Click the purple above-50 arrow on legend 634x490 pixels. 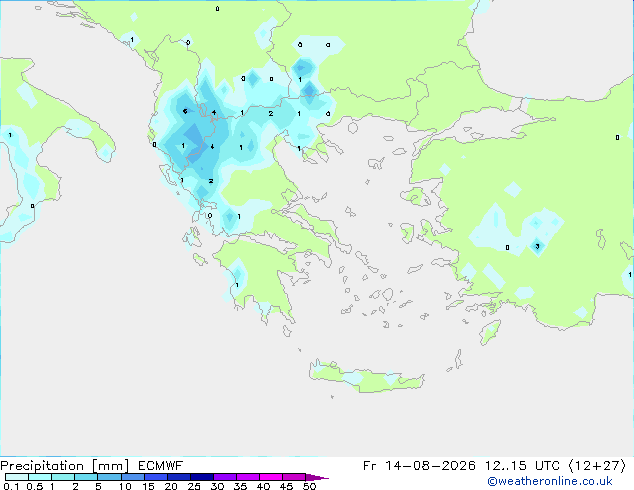(317, 477)
